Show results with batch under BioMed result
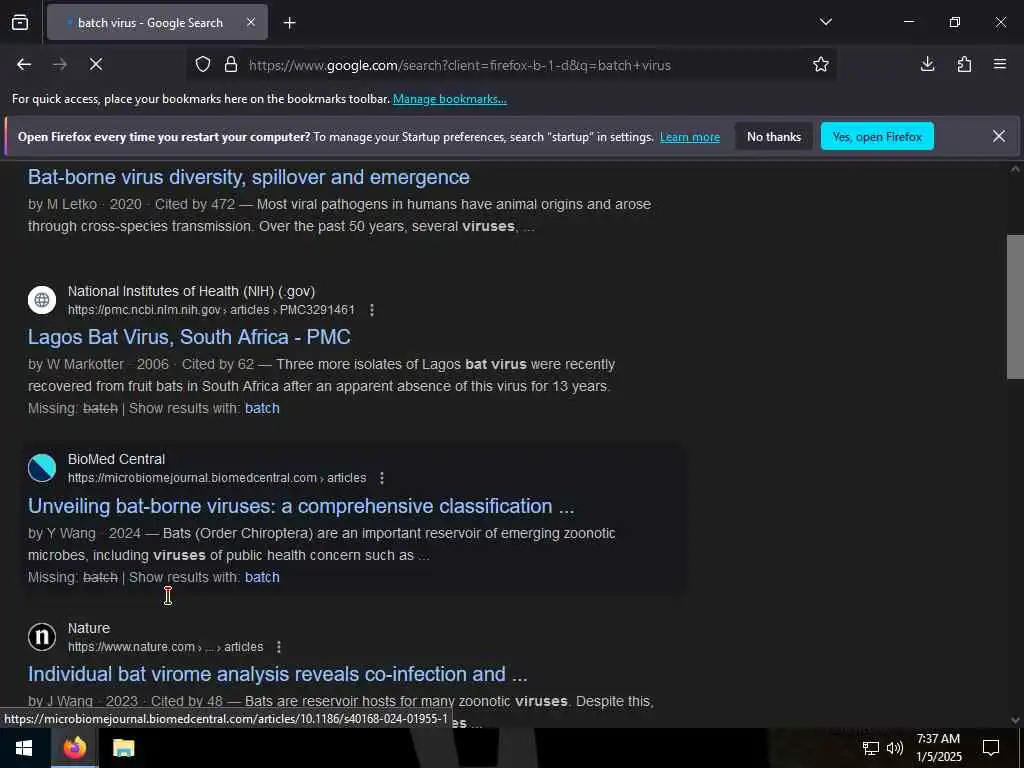This screenshot has height=768, width=1024. tap(262, 577)
